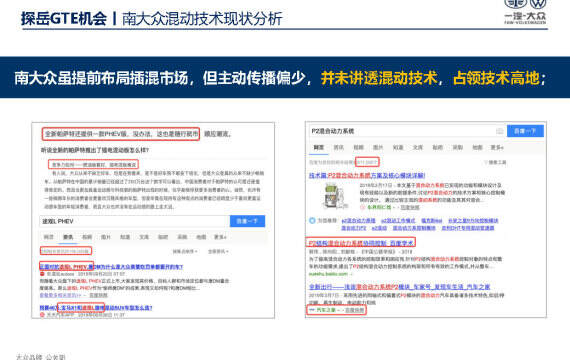Viewport: 570px width, 360px height.
Task: Click the subtitle 南大众混动技术现状分析
Action: 202,19
